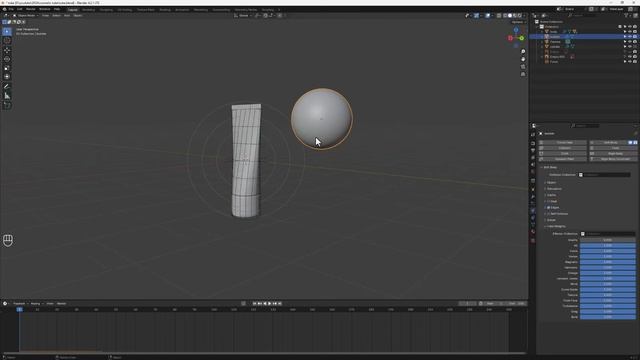The height and width of the screenshot is (360, 640).
Task: Open the Object Mode dropdown
Action: pyautogui.click(x=26, y=16)
